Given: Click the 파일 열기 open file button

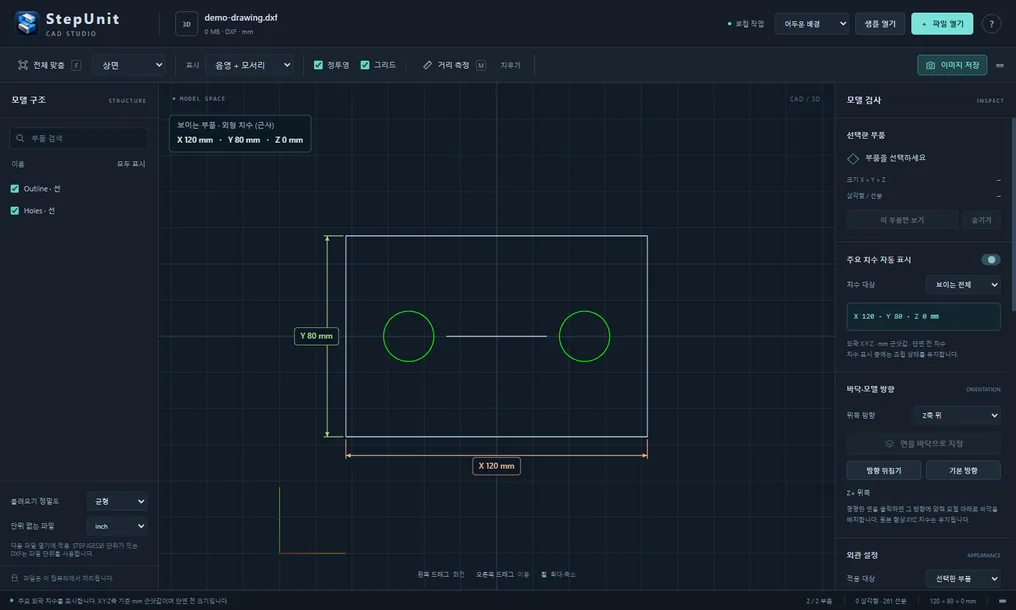Looking at the screenshot, I should tap(942, 24).
